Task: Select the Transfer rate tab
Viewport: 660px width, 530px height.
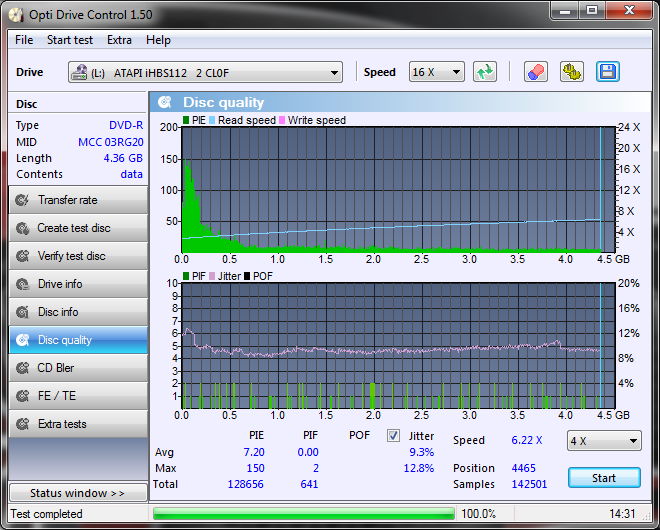Action: coord(78,200)
